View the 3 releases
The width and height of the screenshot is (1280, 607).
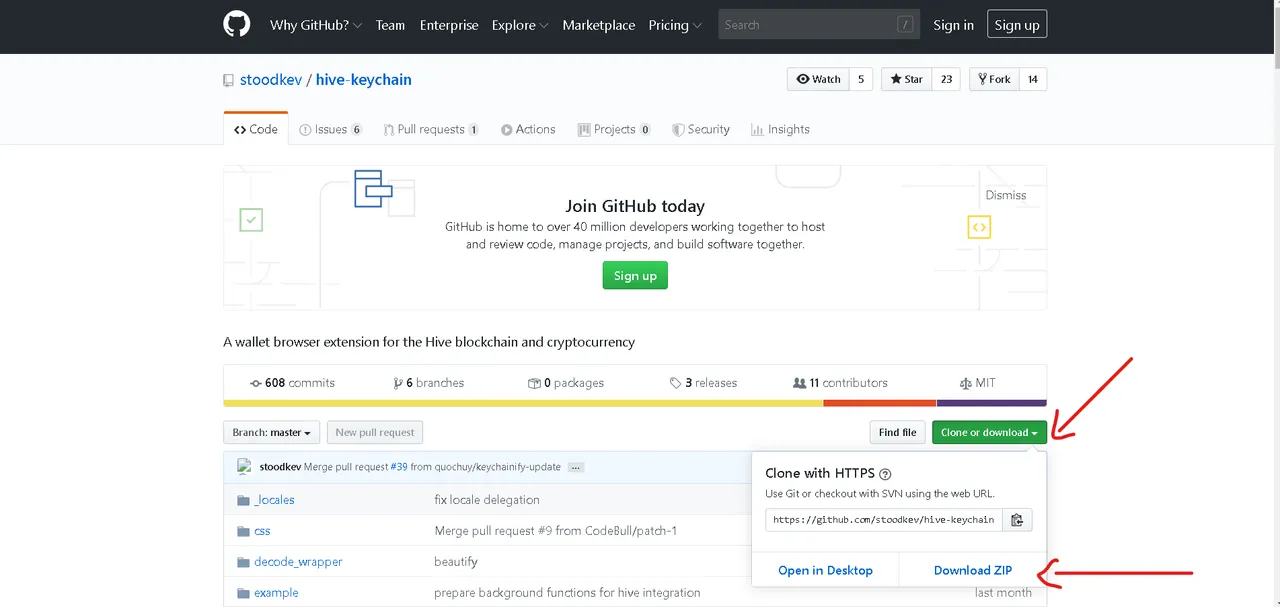[703, 383]
